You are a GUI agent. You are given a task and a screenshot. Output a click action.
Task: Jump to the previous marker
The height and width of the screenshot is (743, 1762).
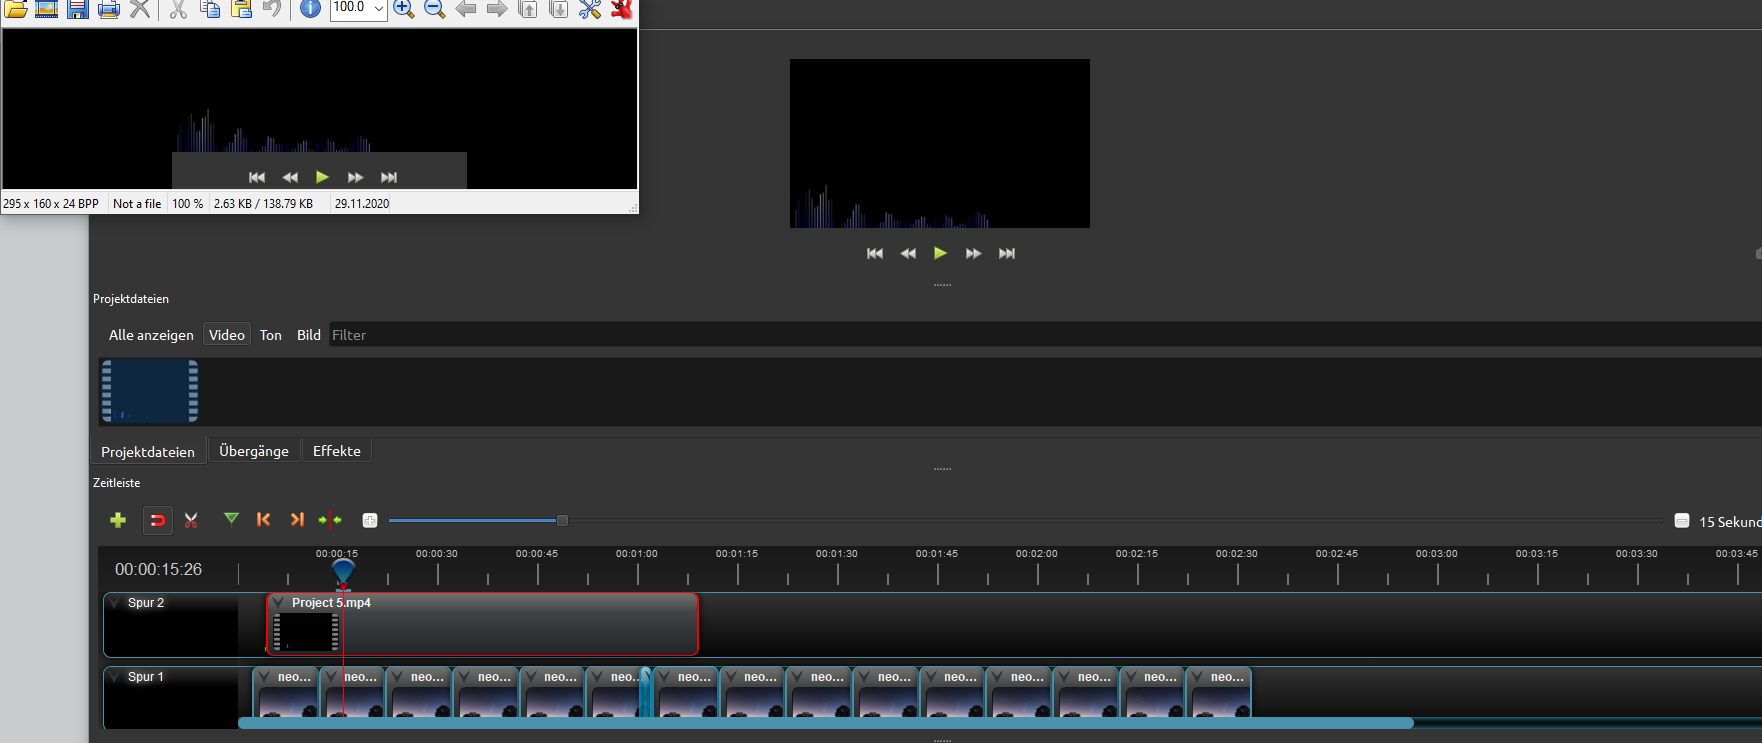click(x=264, y=520)
